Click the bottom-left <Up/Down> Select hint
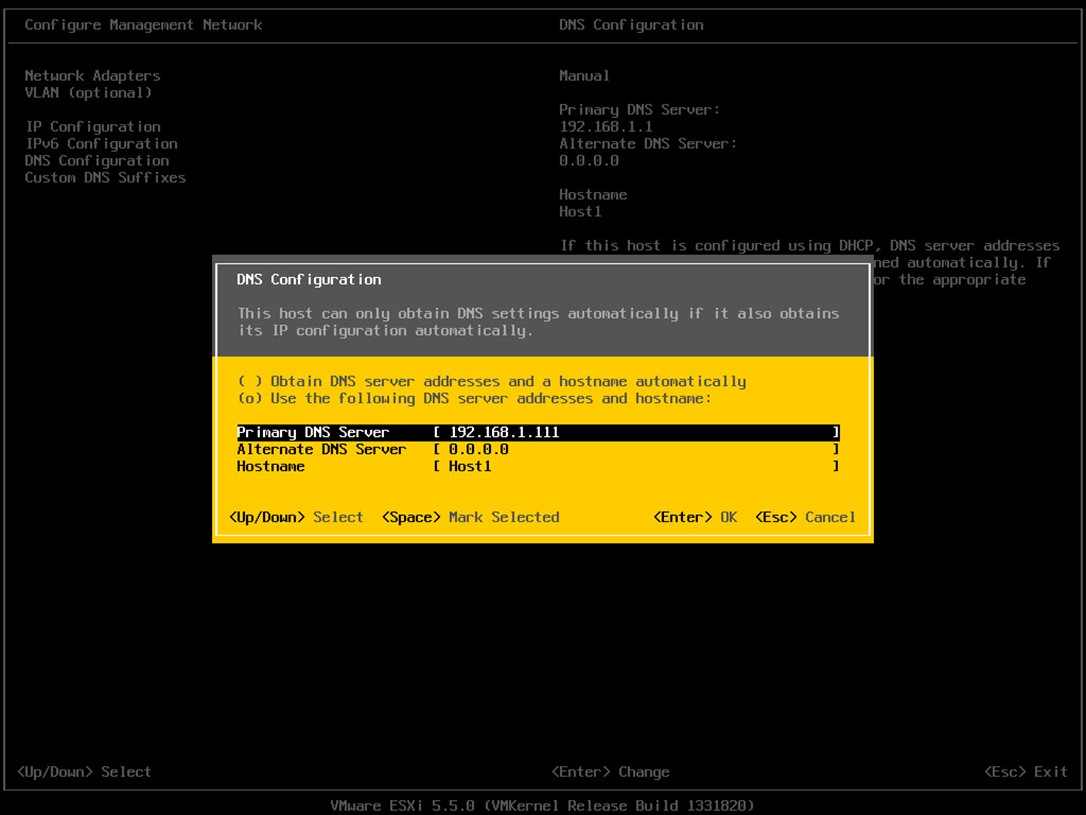This screenshot has height=815, width=1086. 84,771
